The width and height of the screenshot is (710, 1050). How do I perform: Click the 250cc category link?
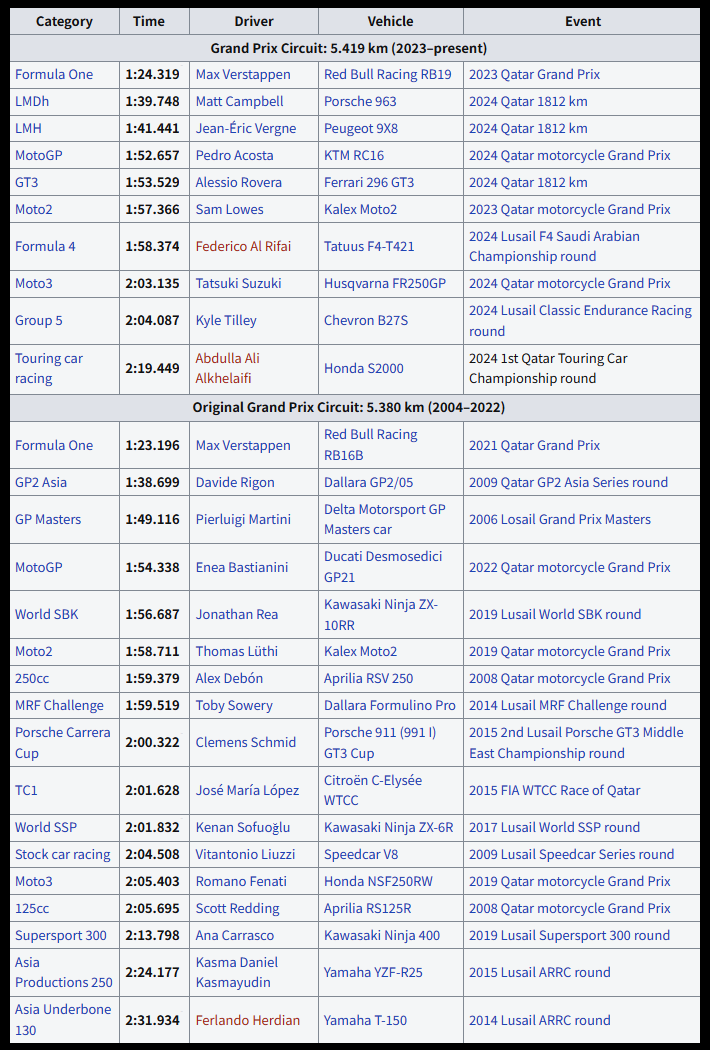pyautogui.click(x=32, y=678)
